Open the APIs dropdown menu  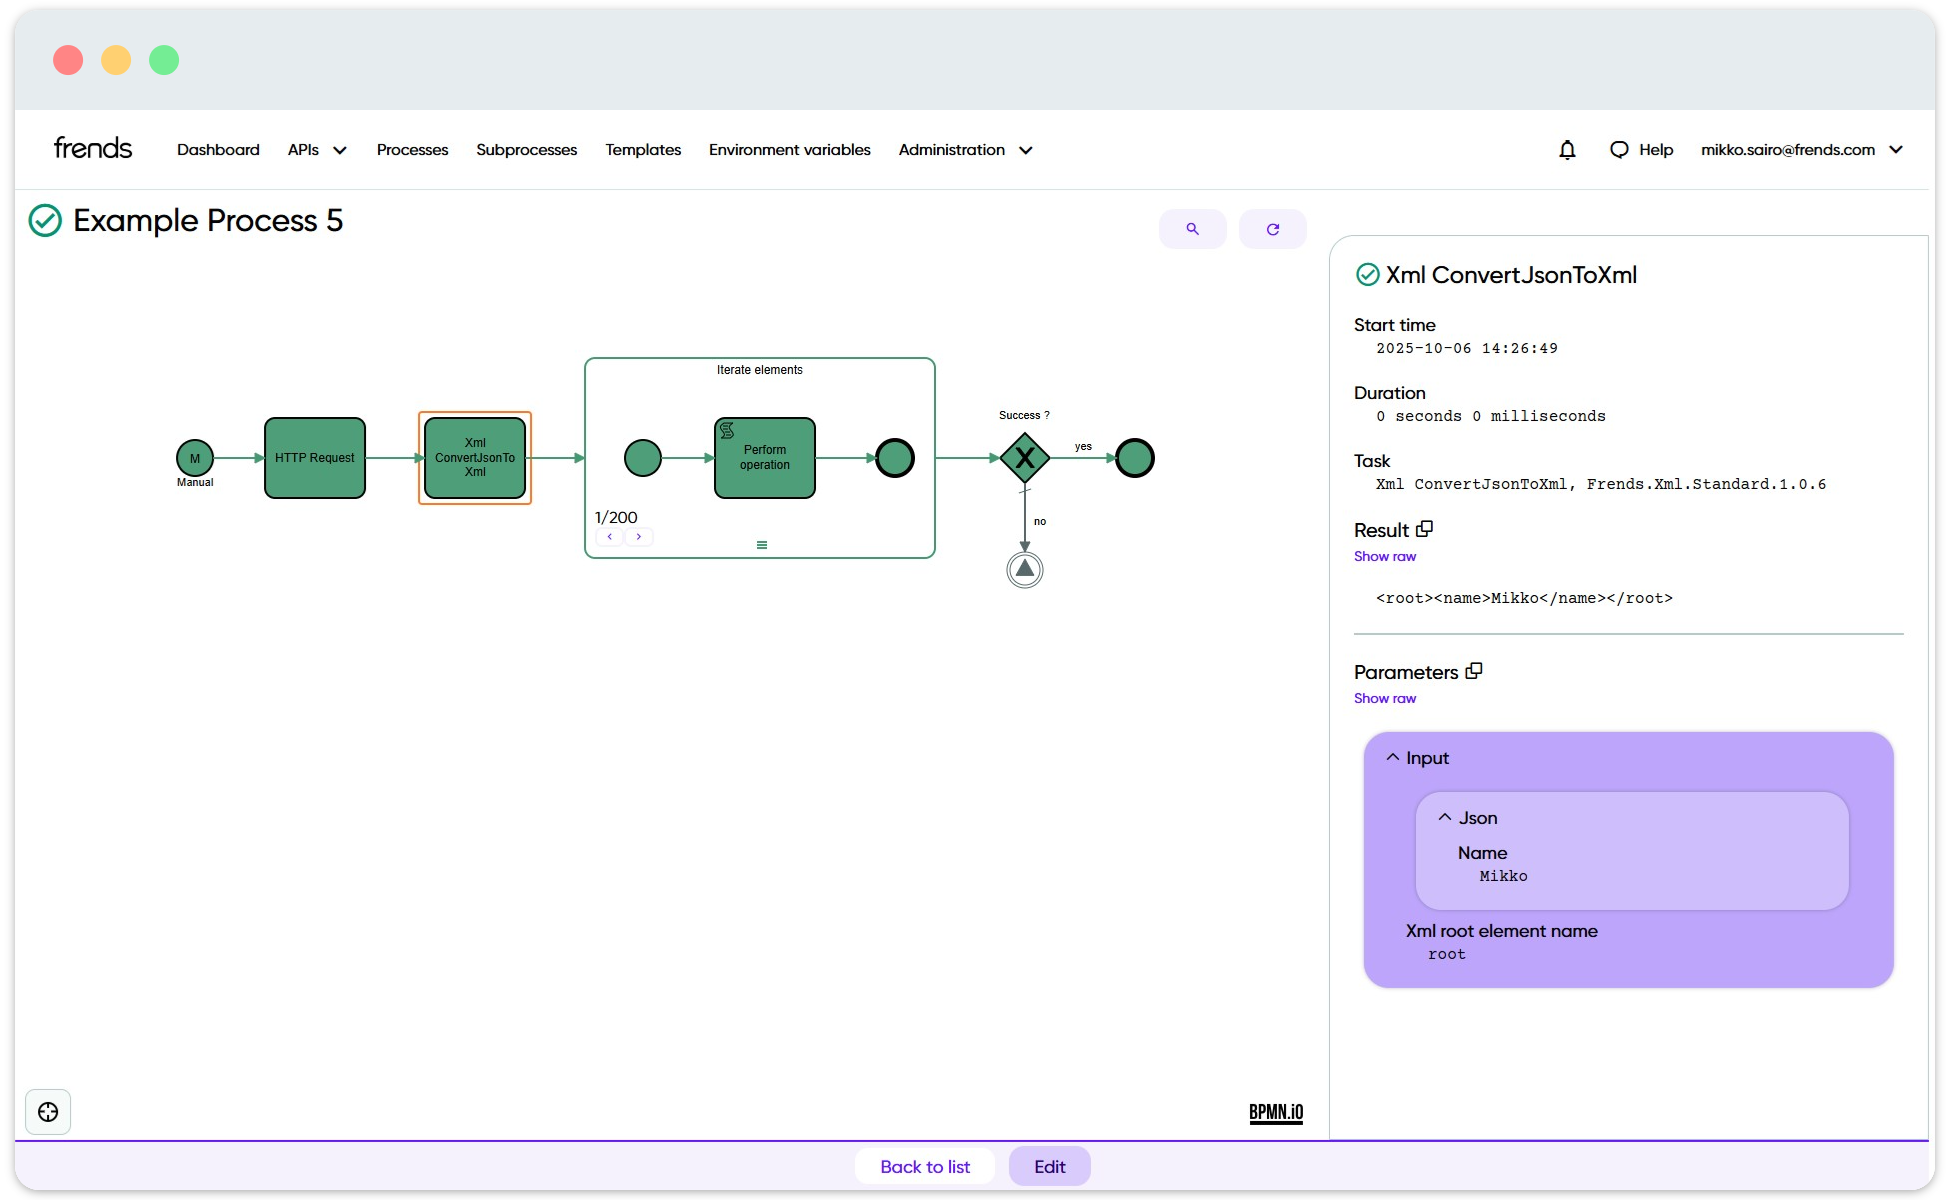[317, 150]
